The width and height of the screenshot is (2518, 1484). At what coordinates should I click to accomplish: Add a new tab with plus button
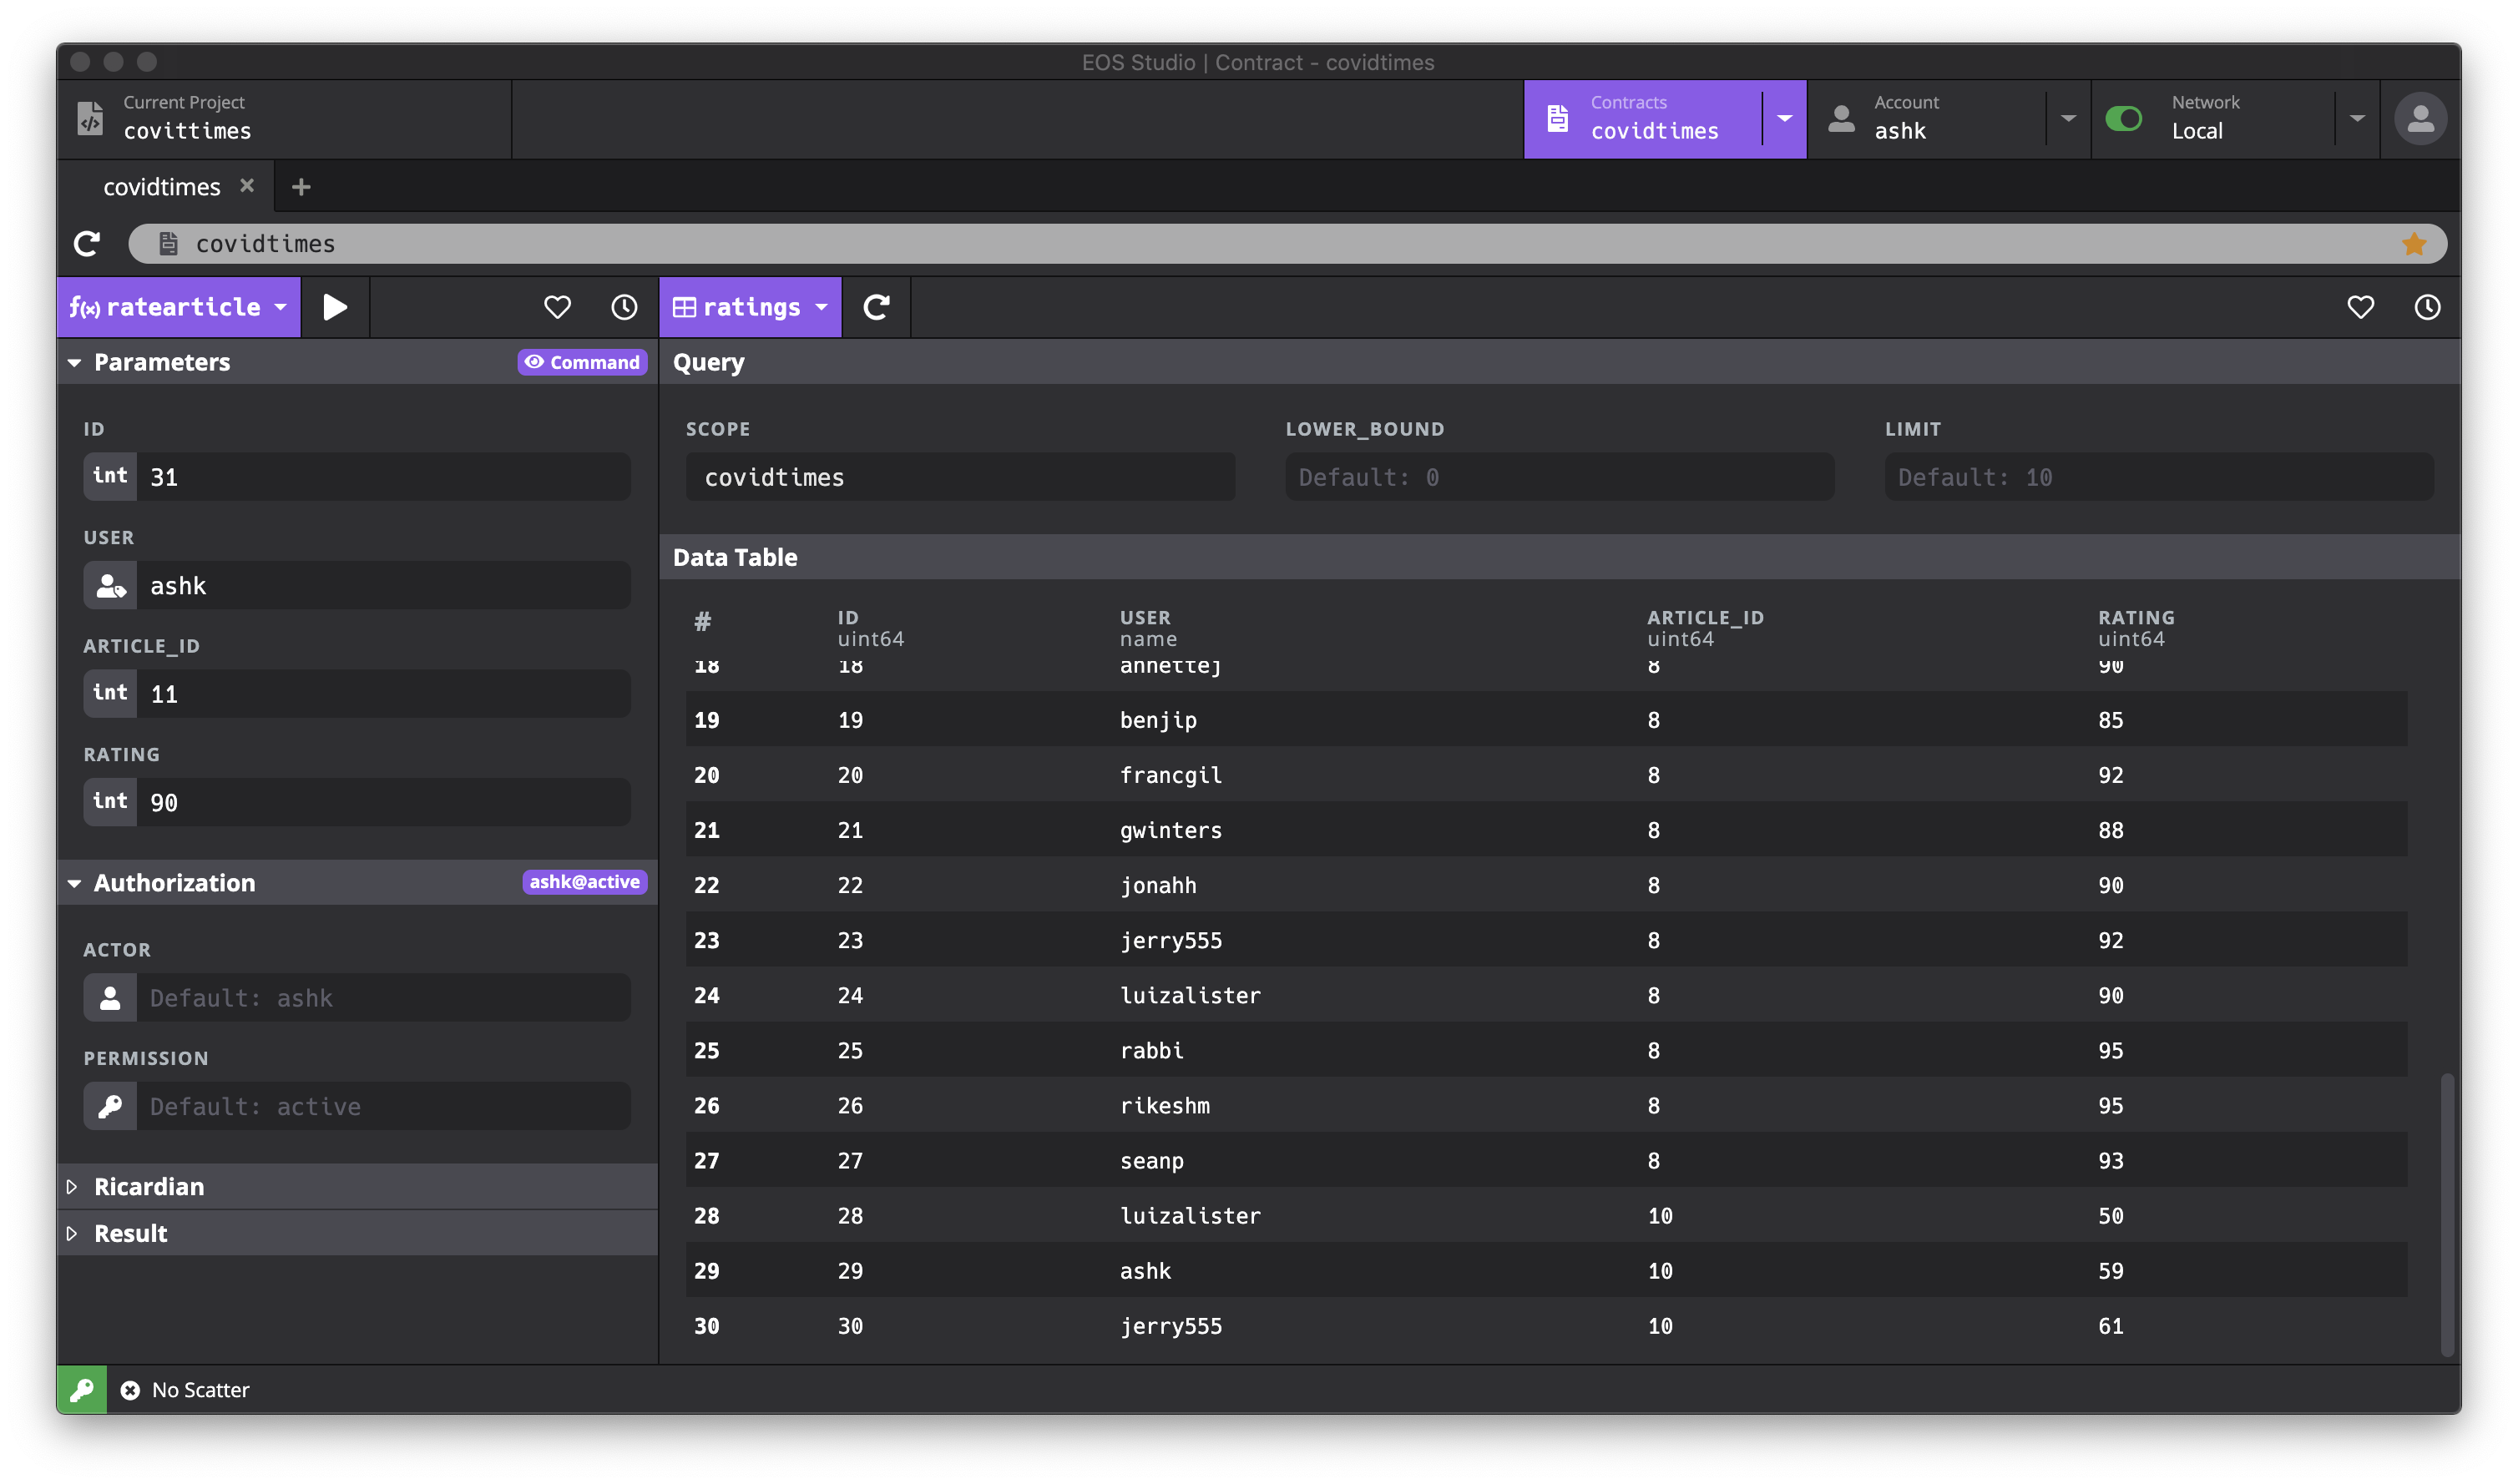tap(301, 187)
